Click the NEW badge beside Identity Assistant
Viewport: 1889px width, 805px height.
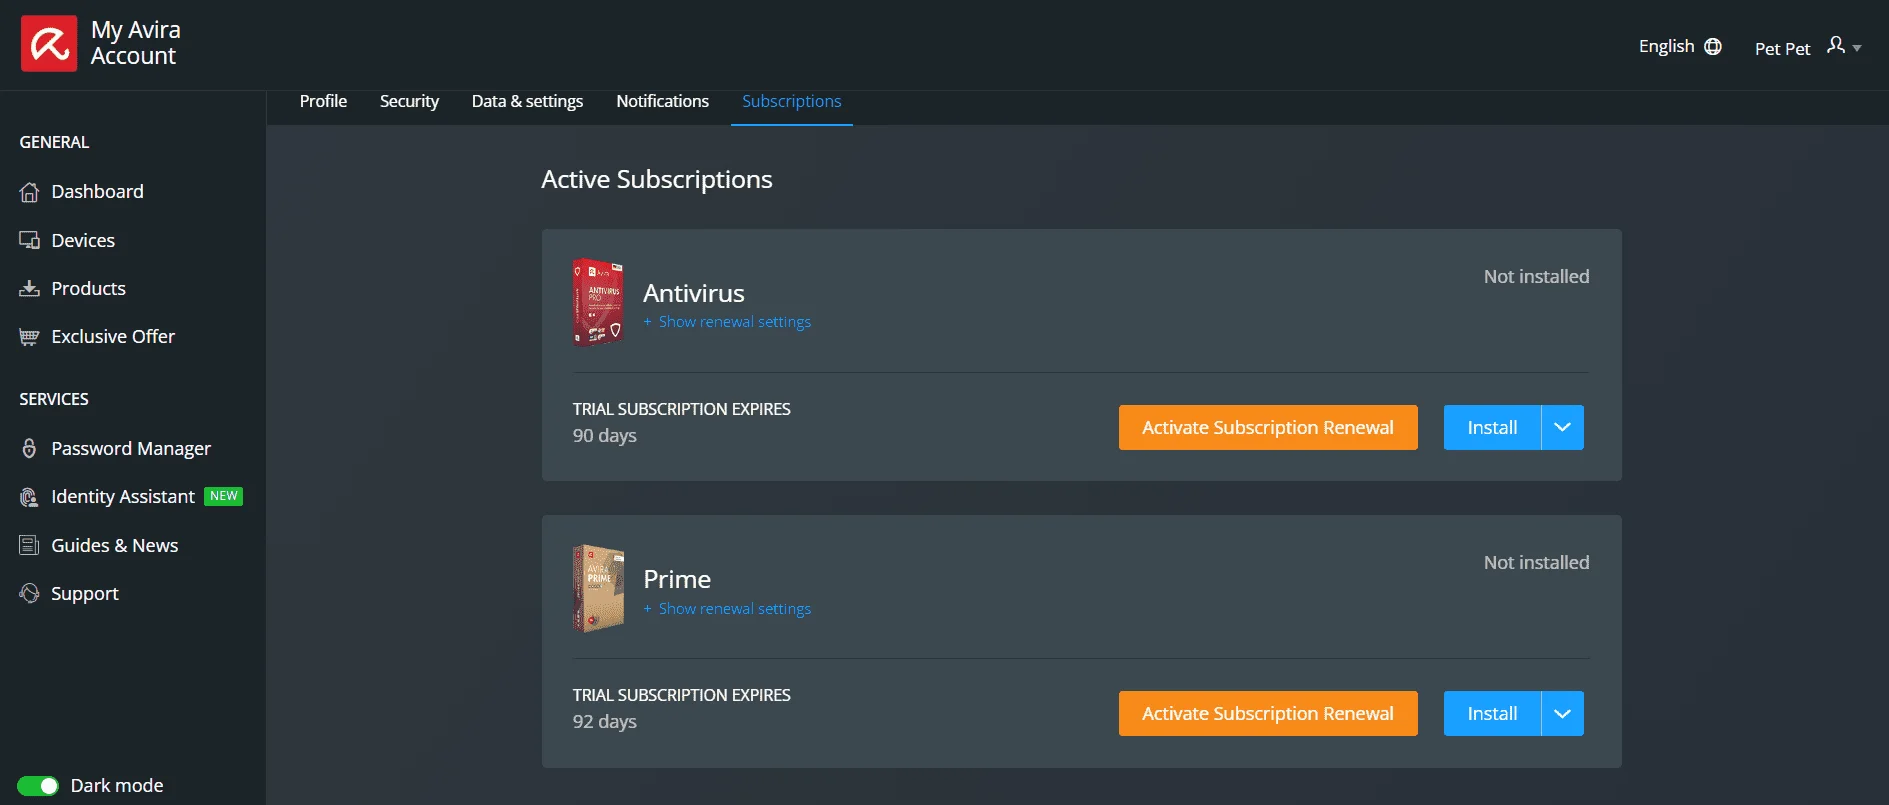[224, 496]
